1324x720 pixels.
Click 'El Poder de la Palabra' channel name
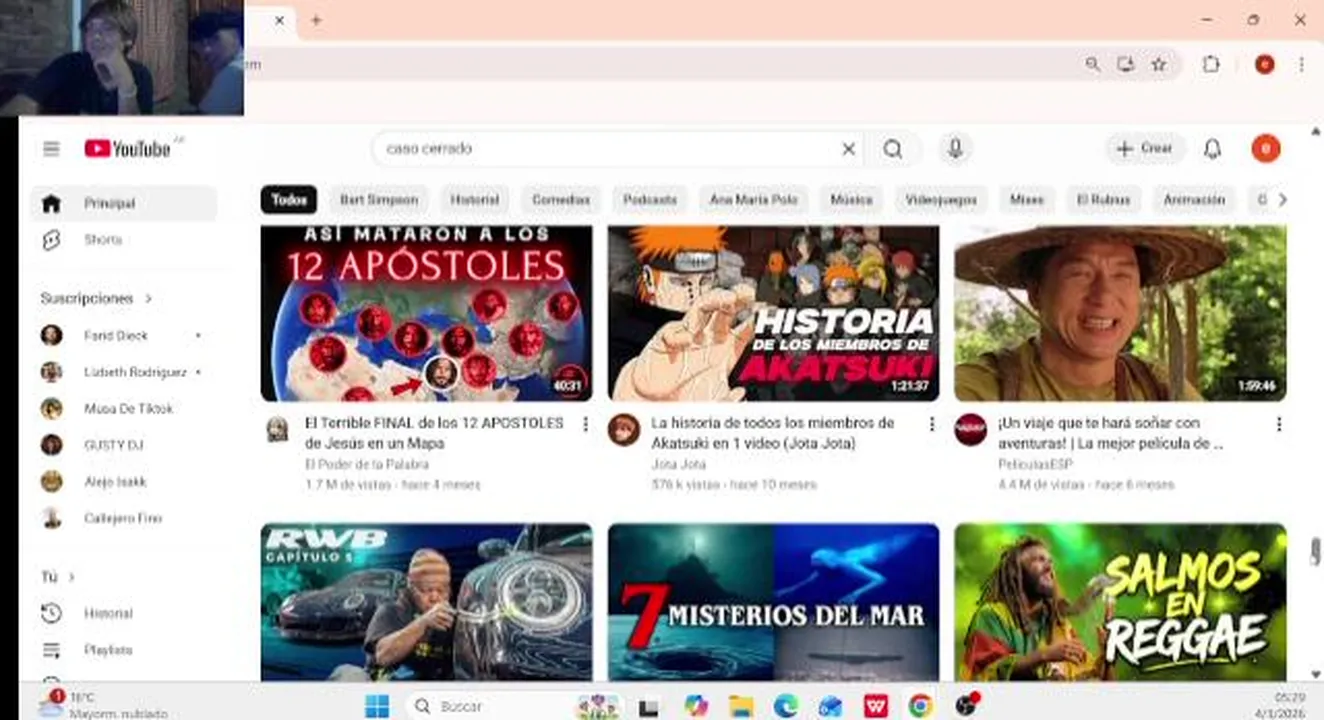tap(367, 464)
